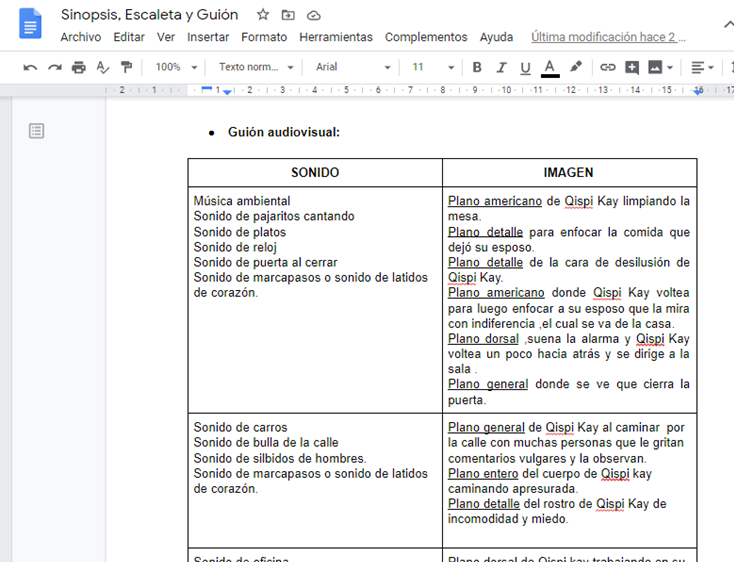Screen dimensions: 734x562
Task: Run spell check icon
Action: [103, 67]
